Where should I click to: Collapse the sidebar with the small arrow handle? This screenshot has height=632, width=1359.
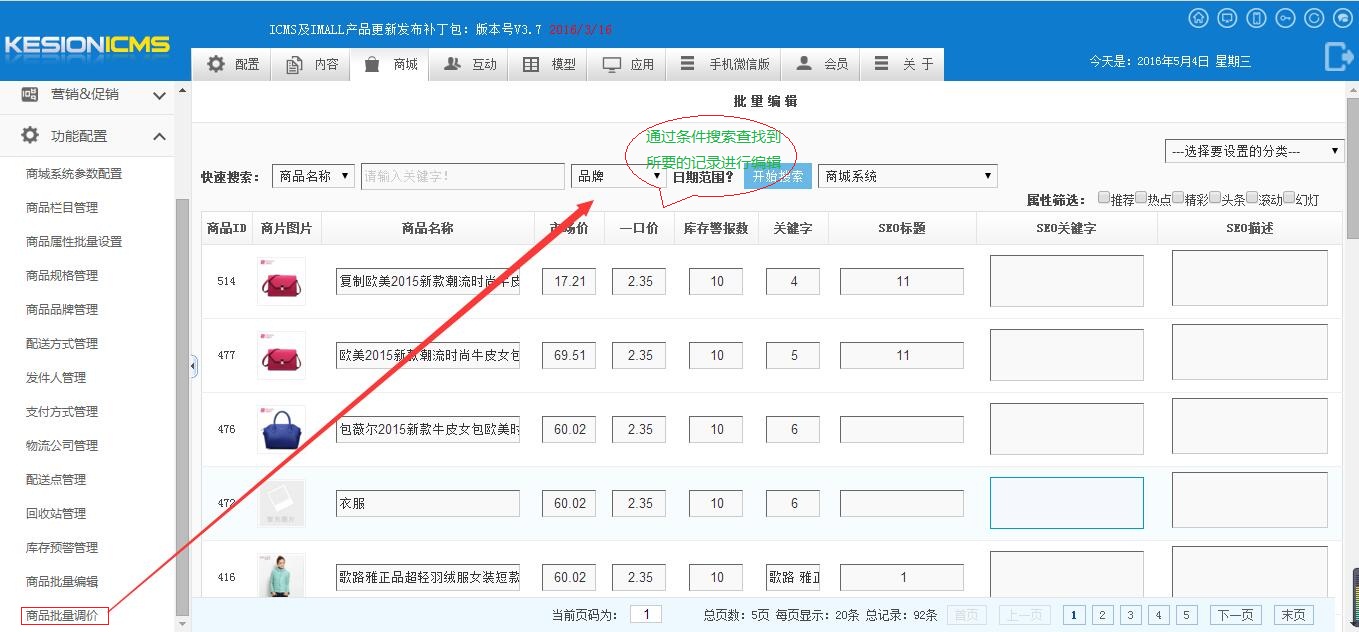coord(194,367)
